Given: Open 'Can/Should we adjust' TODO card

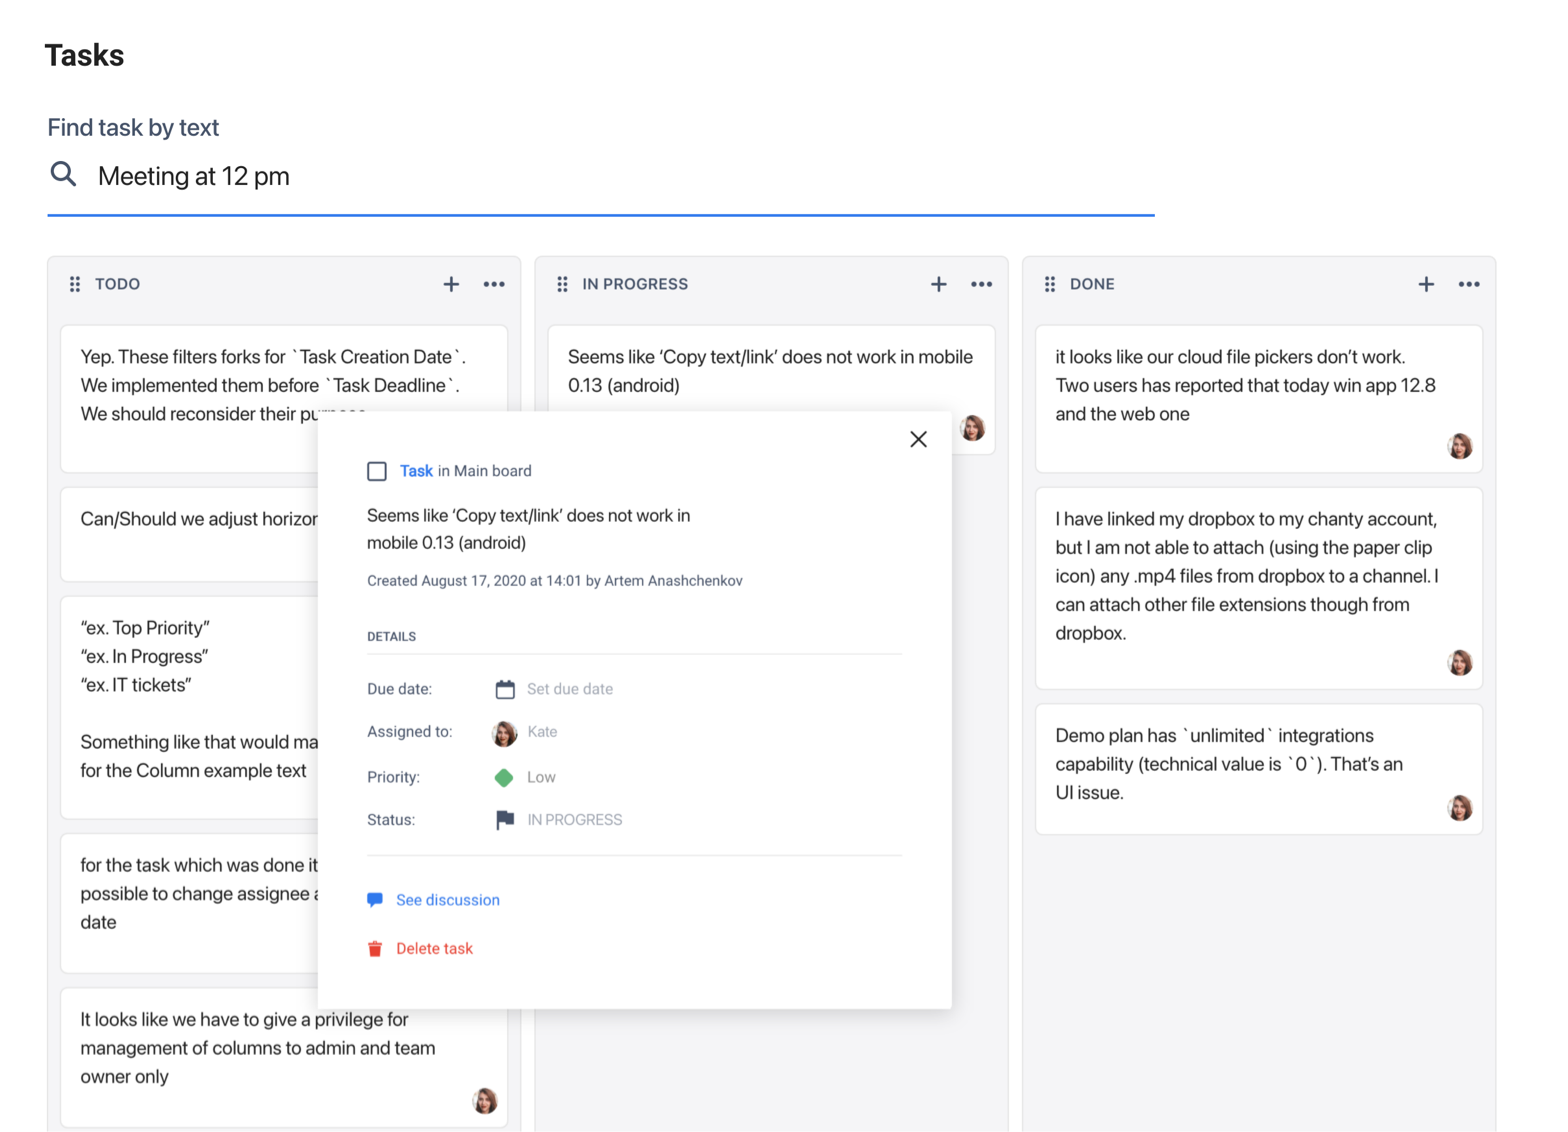Looking at the screenshot, I should (190, 534).
